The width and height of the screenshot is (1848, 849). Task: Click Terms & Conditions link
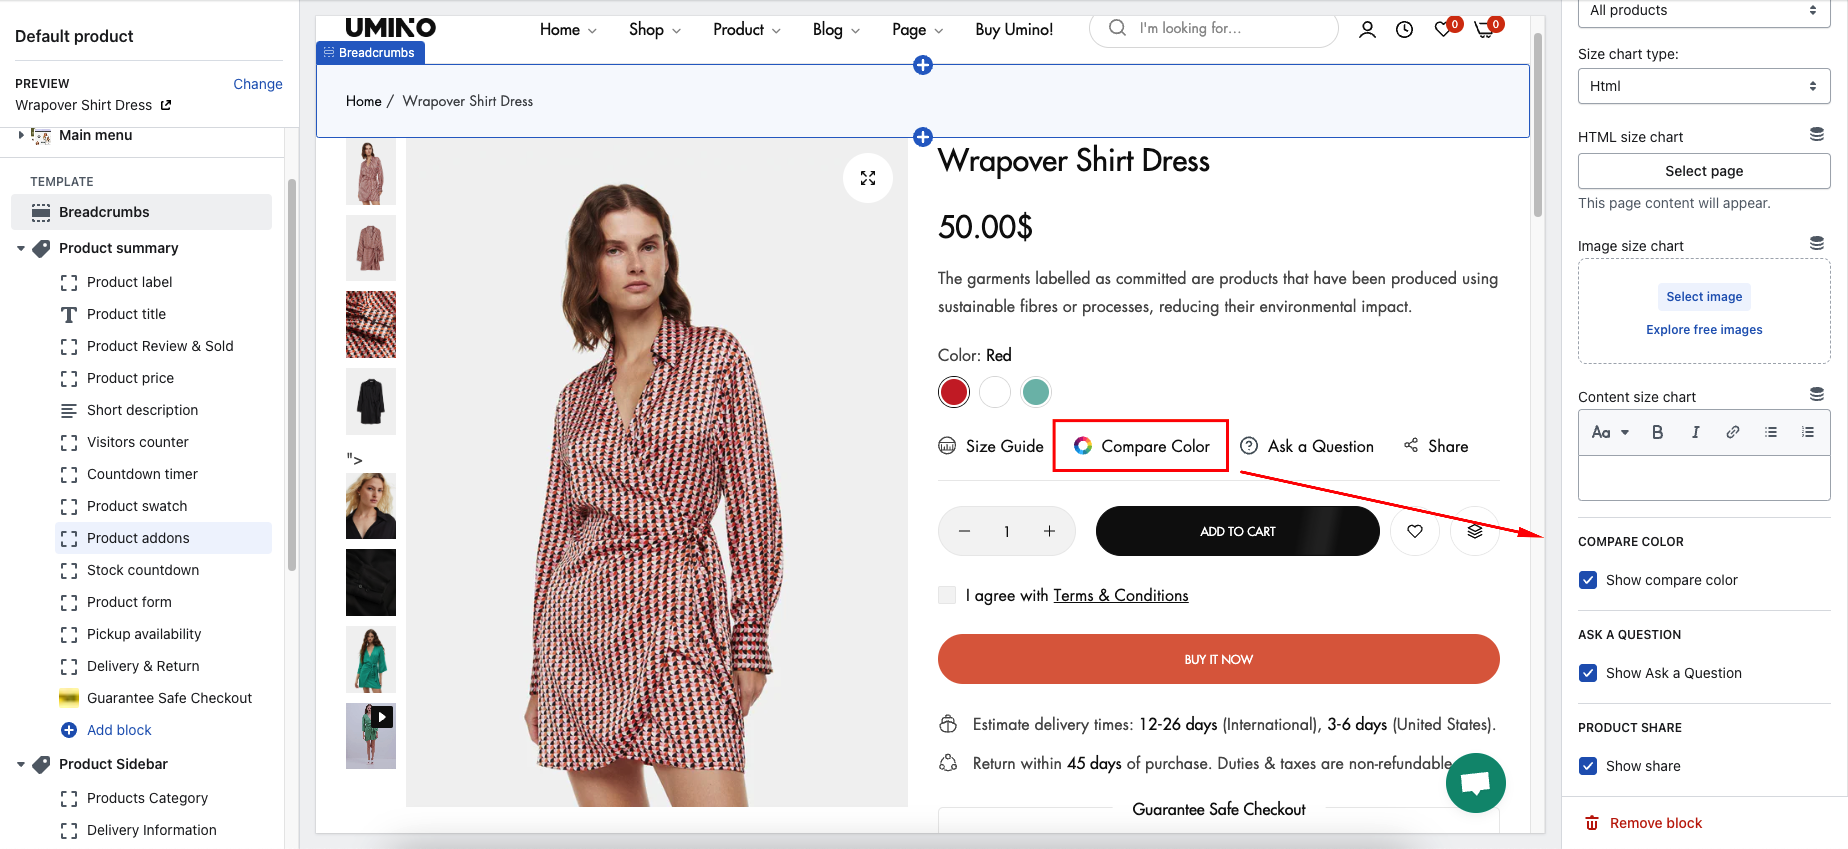pyautogui.click(x=1121, y=595)
